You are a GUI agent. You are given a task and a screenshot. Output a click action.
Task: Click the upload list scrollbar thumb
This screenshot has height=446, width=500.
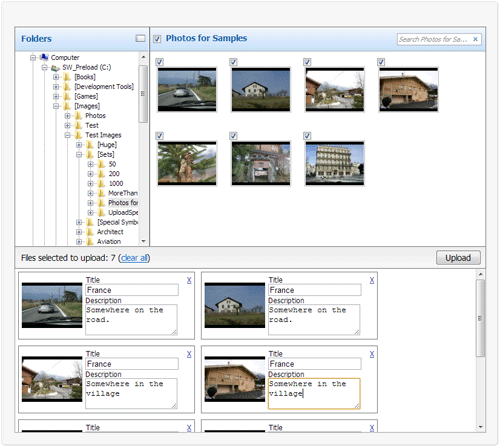[481, 318]
